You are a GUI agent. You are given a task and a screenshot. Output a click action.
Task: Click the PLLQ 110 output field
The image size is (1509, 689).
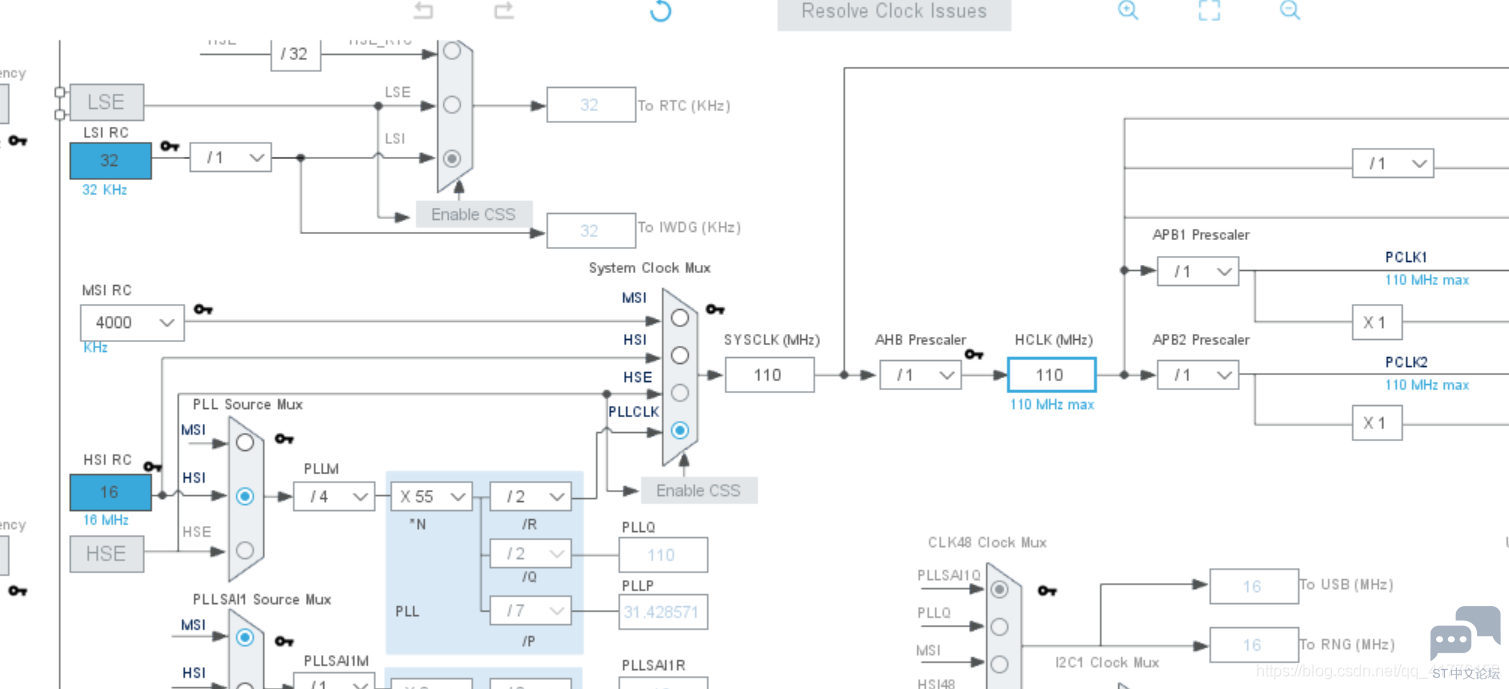click(x=663, y=555)
